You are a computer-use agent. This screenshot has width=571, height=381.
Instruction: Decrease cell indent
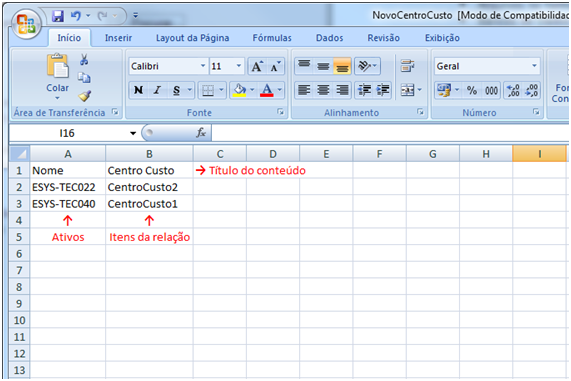(365, 90)
